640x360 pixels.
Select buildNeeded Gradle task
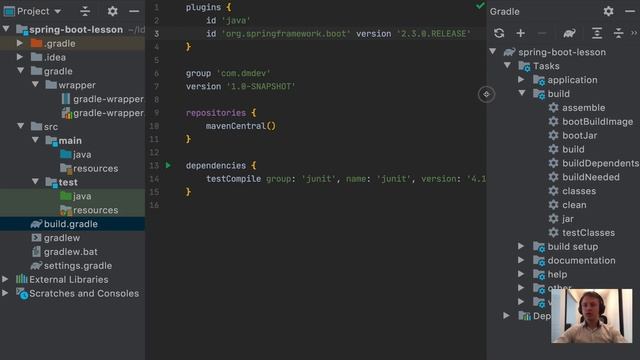coord(584,177)
